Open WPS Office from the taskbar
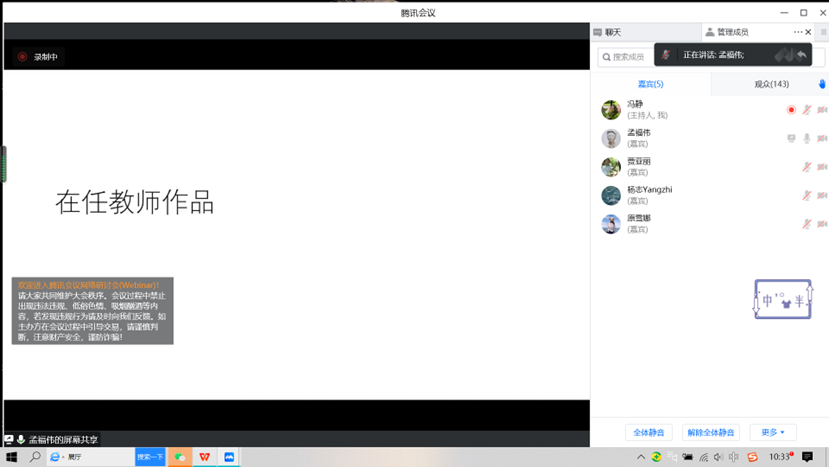 tap(205, 457)
